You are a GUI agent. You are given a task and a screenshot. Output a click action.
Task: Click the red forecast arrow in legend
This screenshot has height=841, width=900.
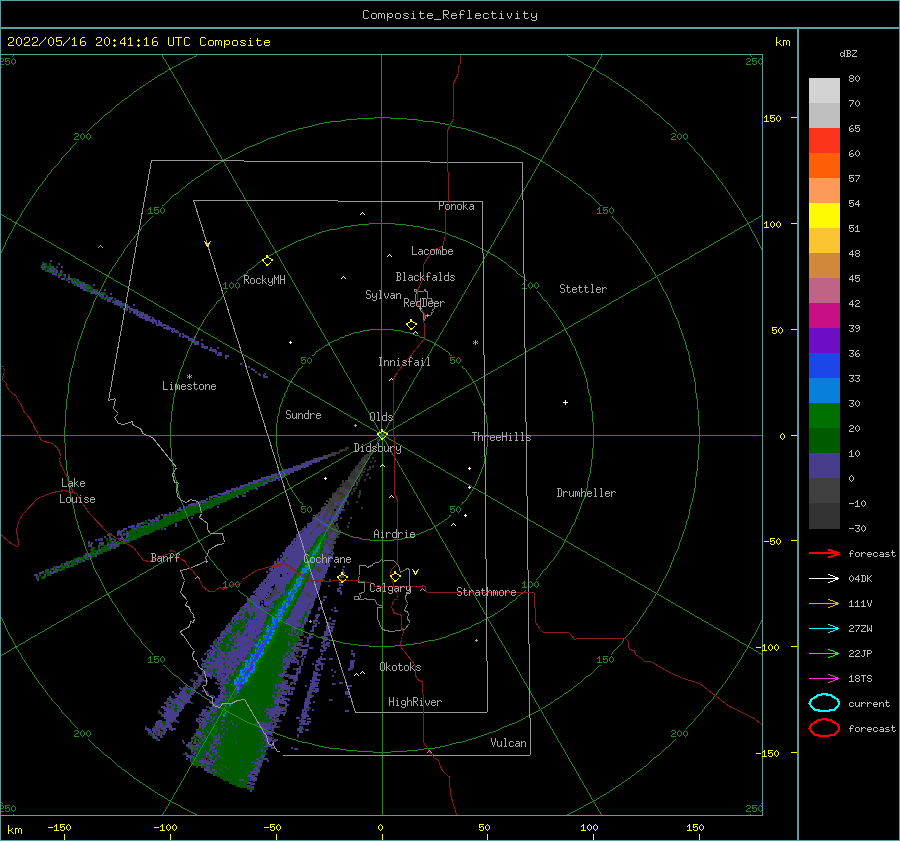(824, 553)
